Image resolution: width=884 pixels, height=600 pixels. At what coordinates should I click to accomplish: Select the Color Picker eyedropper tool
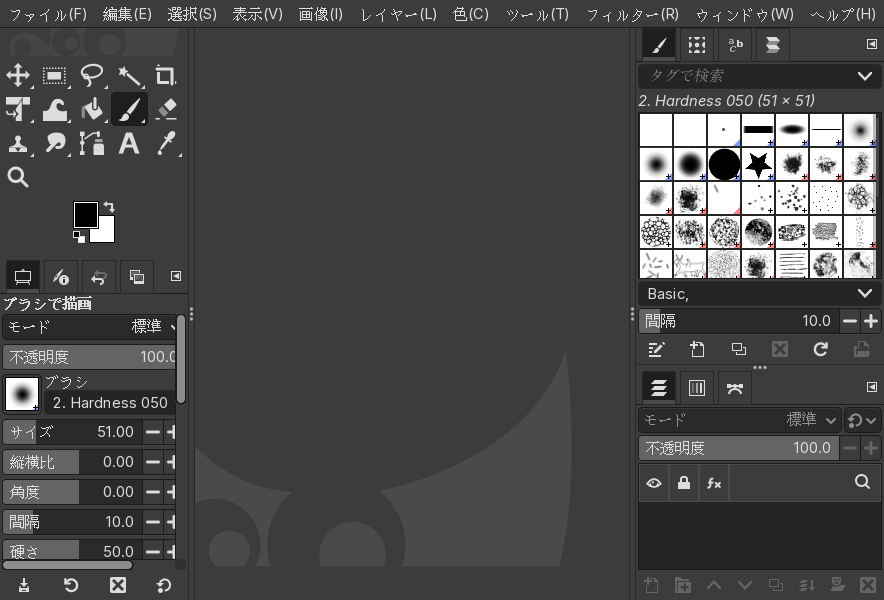(166, 143)
